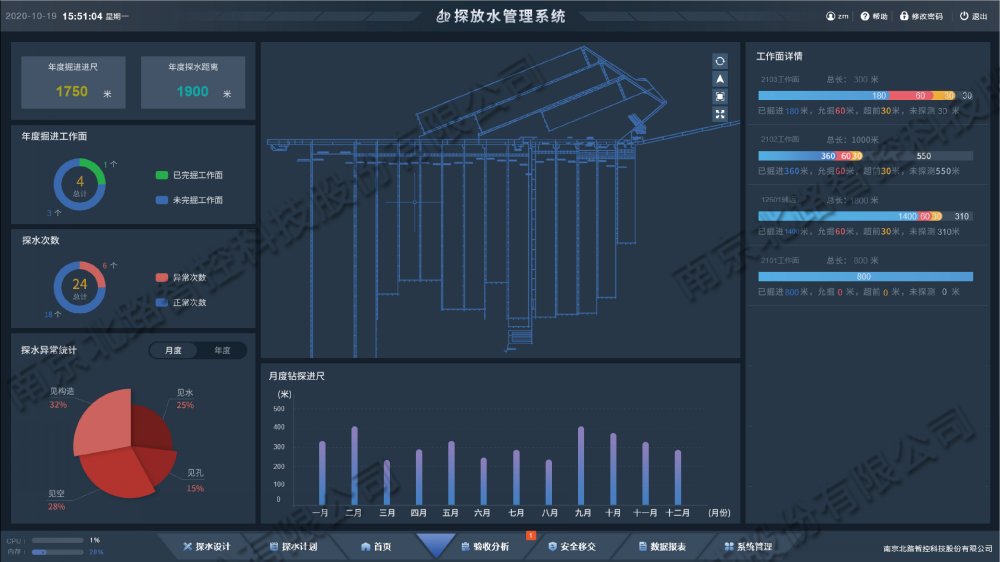Open the 帮助 help icon
This screenshot has height=562, width=1000.
[865, 16]
